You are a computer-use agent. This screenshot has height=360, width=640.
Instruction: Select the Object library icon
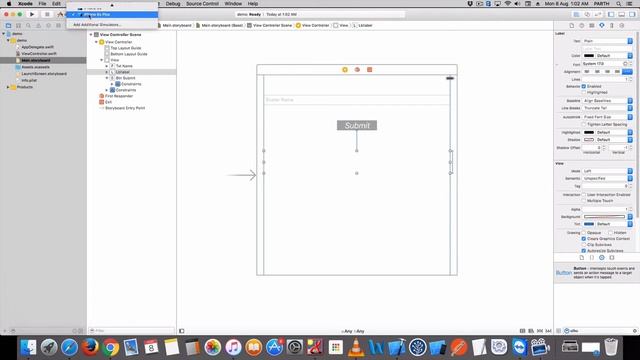tap(602, 258)
